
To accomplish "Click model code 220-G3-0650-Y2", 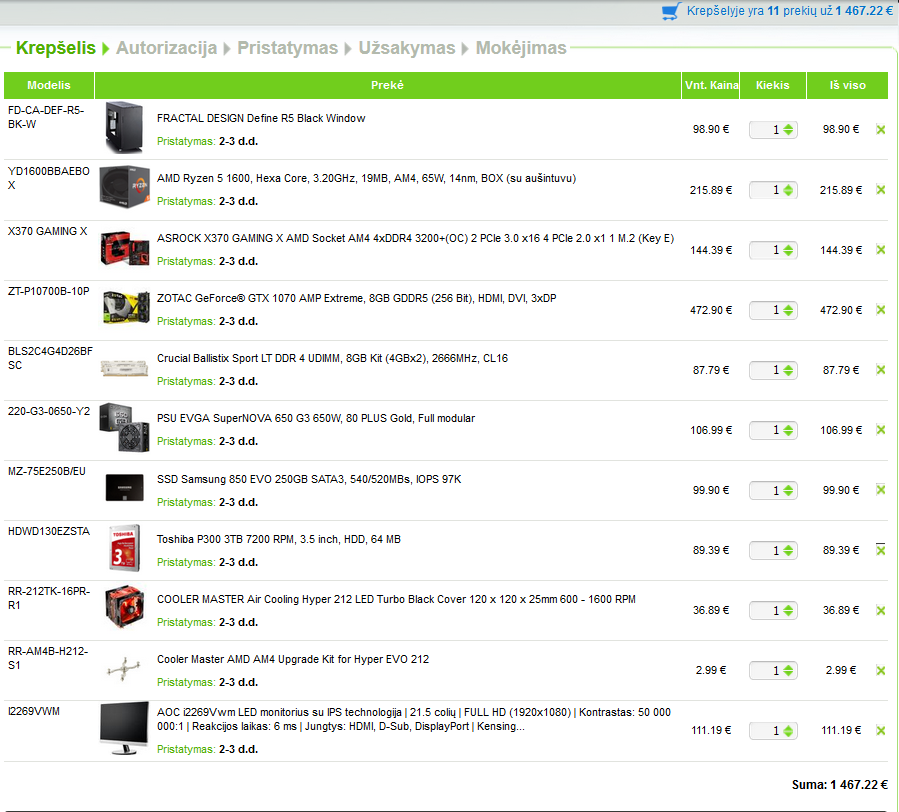I will tap(49, 411).
